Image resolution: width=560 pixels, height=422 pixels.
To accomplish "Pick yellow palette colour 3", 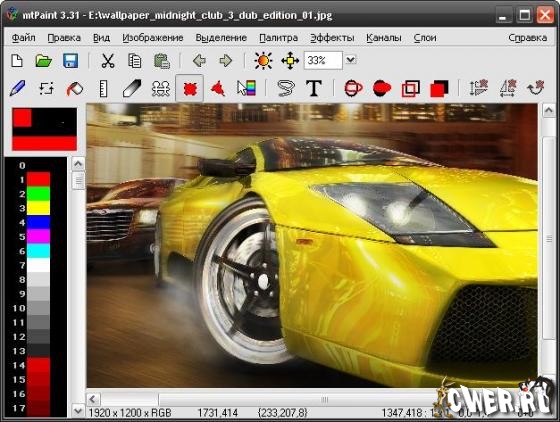I will (39, 208).
